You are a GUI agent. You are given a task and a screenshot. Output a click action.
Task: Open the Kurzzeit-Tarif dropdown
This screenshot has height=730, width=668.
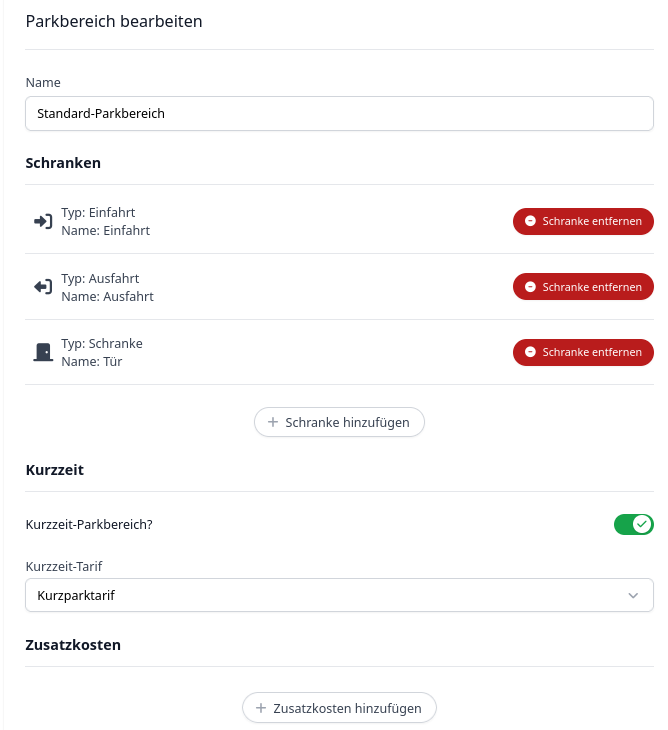339,595
